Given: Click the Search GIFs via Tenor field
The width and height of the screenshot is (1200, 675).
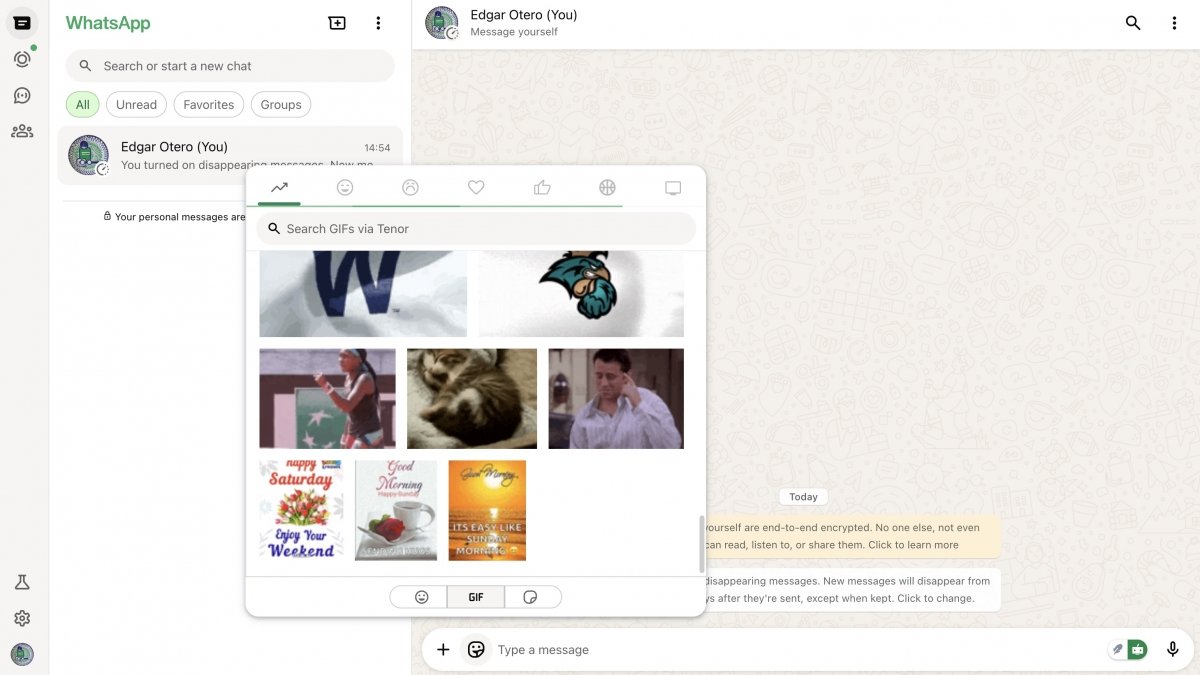Looking at the screenshot, I should 476,229.
